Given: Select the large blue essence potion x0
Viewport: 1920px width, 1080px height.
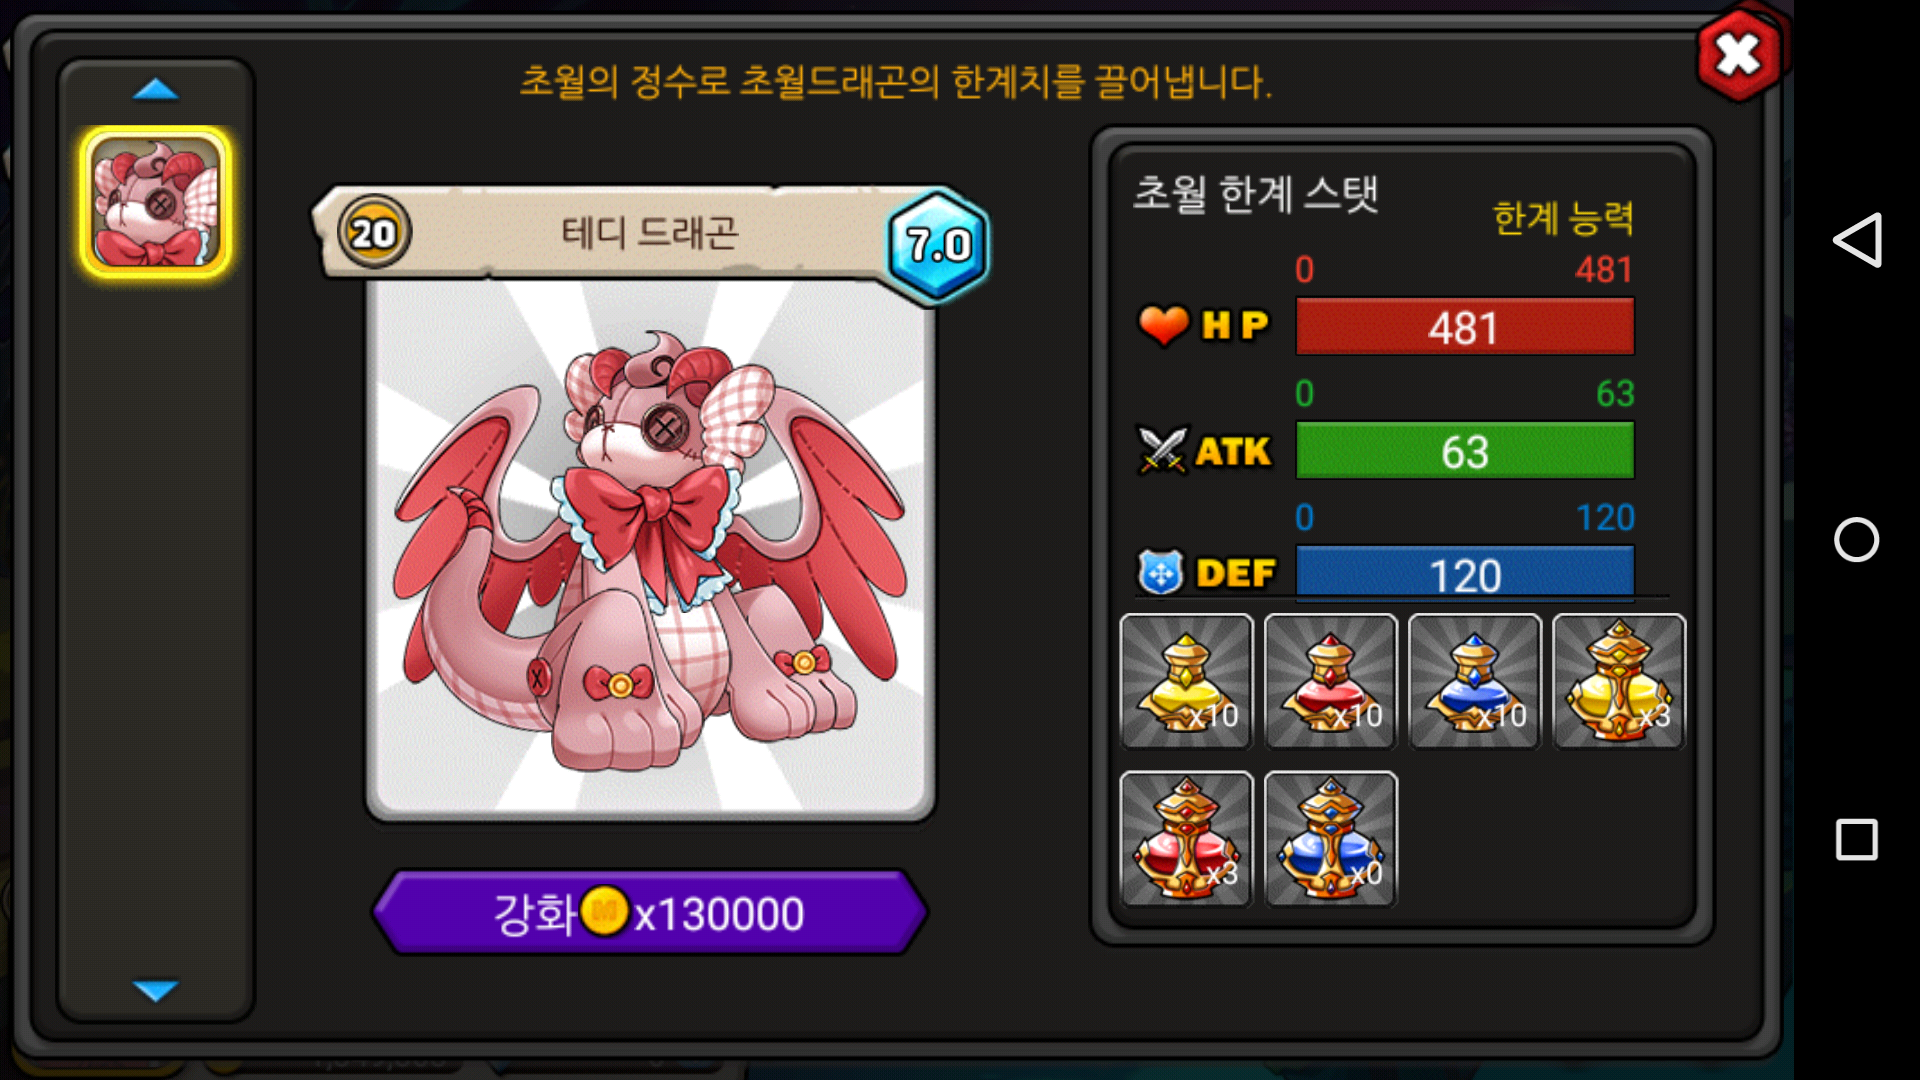Looking at the screenshot, I should click(x=1330, y=838).
